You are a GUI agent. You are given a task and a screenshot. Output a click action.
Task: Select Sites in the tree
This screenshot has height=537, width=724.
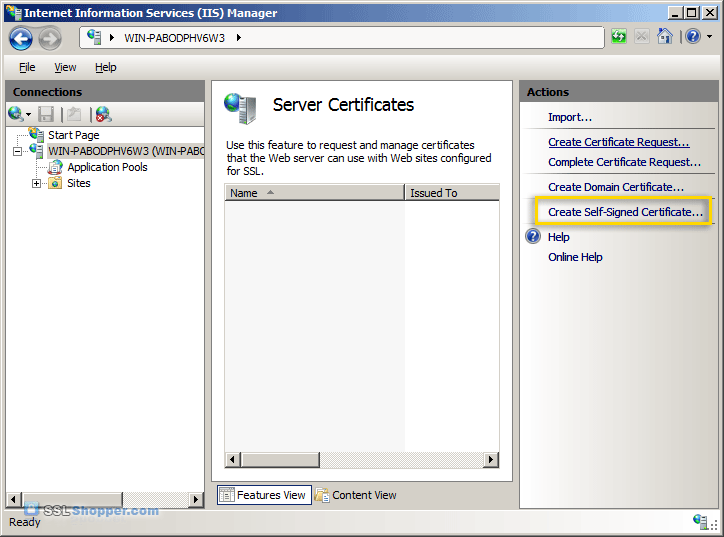coord(78,183)
